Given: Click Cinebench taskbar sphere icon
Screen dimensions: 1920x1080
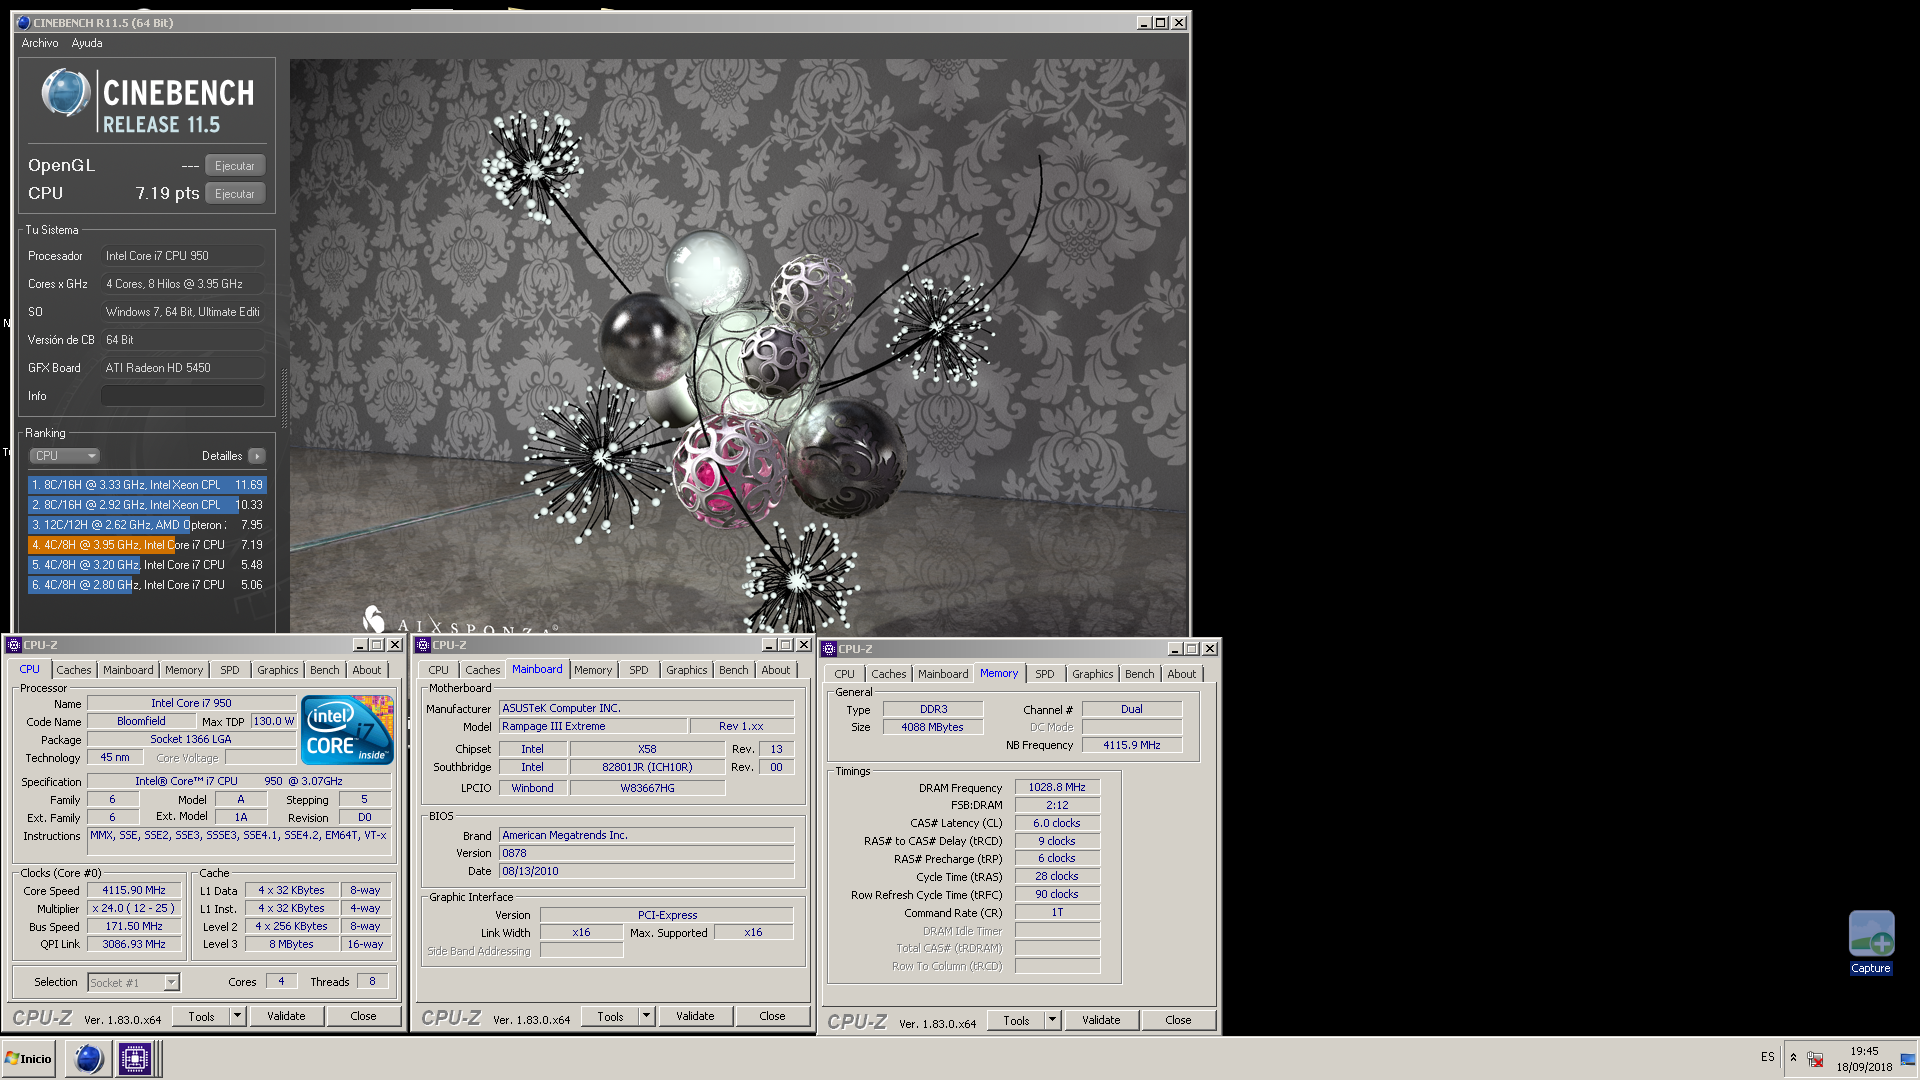Looking at the screenshot, I should point(88,1058).
